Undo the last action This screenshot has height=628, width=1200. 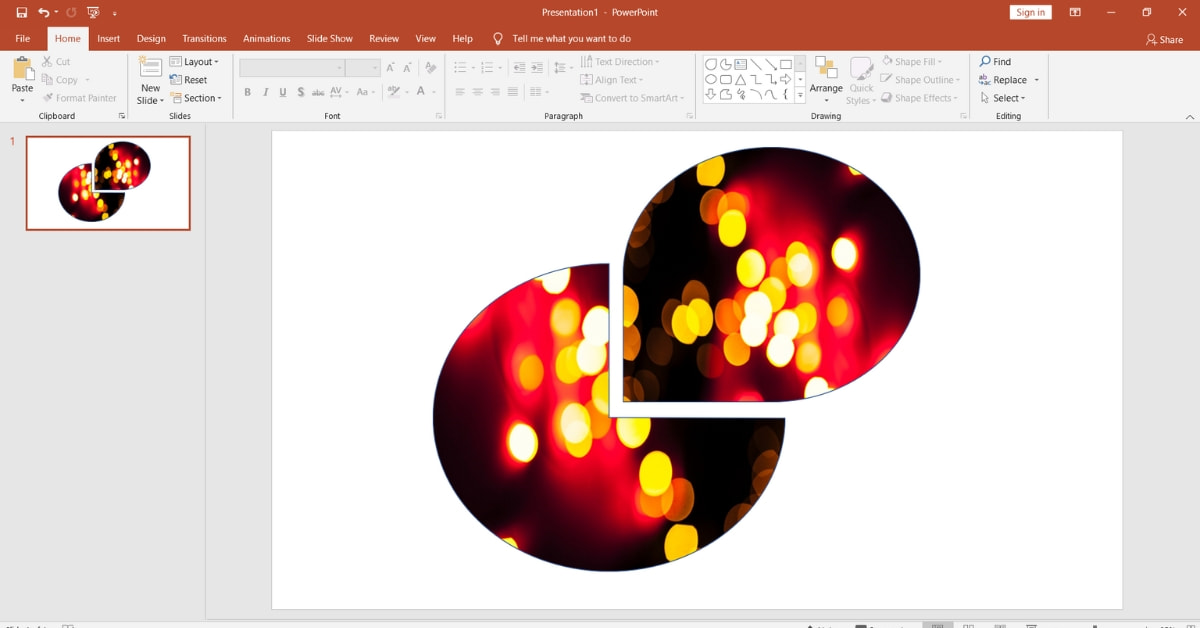click(x=44, y=13)
